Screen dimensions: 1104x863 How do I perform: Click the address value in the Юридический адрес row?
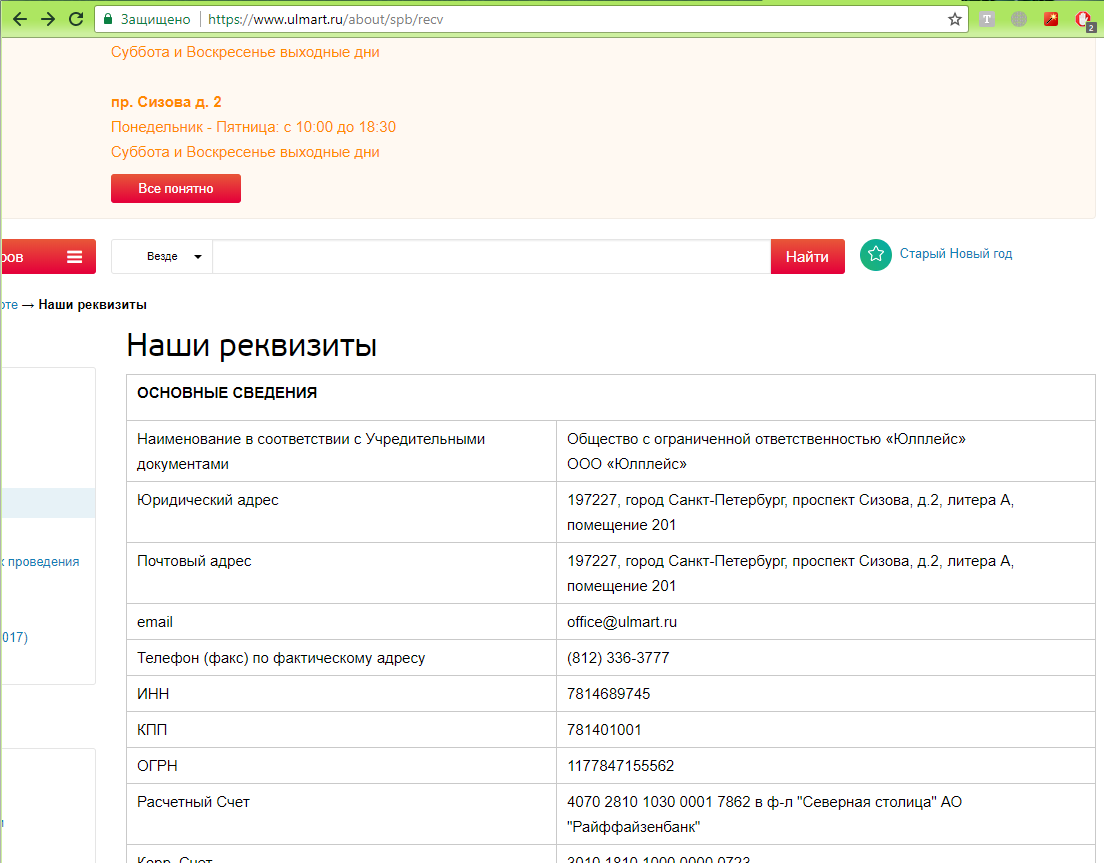pyautogui.click(x=825, y=512)
